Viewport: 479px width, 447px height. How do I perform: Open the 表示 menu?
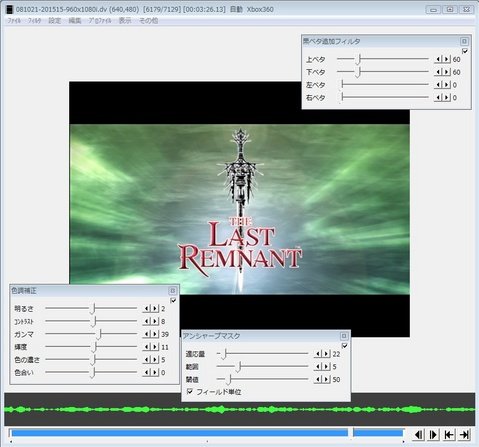pyautogui.click(x=125, y=21)
